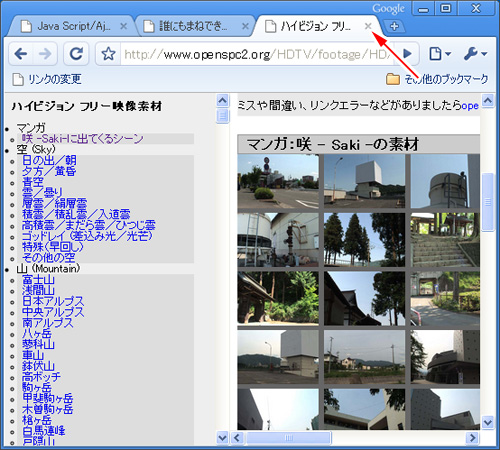
Task: Switch to the Java Script/Aj.. tab
Action: pyautogui.click(x=73, y=26)
